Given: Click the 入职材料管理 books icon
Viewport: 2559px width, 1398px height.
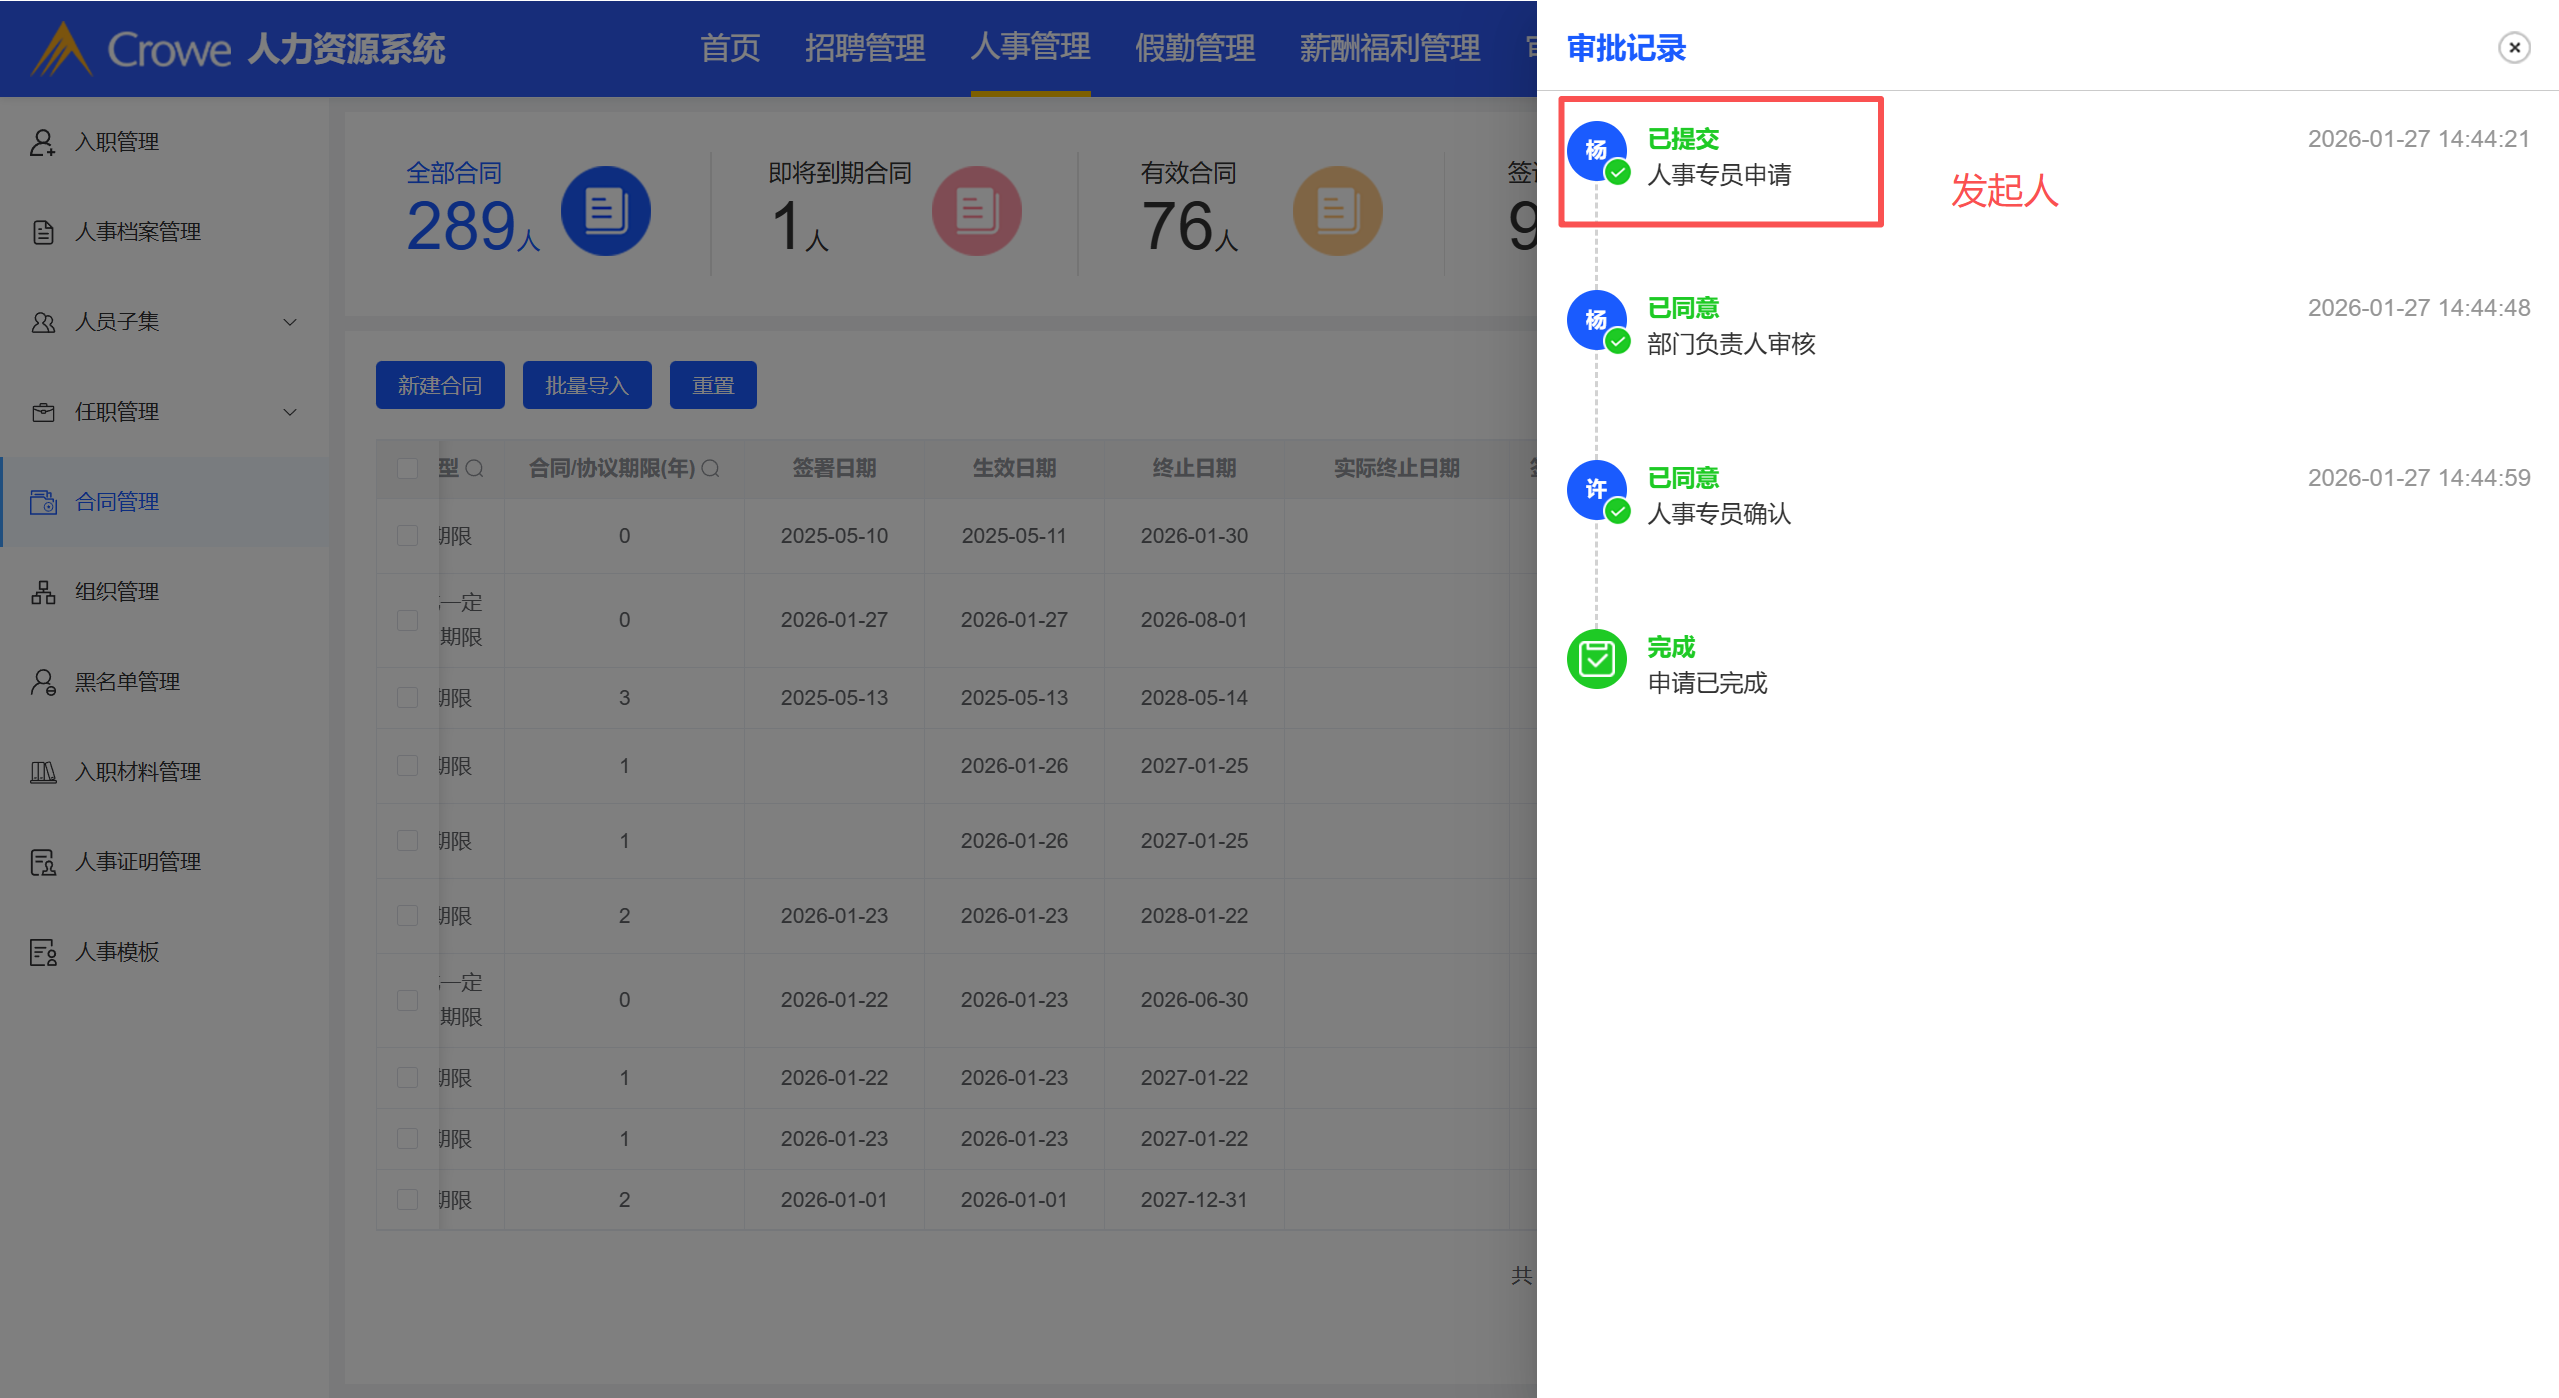Looking at the screenshot, I should point(42,772).
